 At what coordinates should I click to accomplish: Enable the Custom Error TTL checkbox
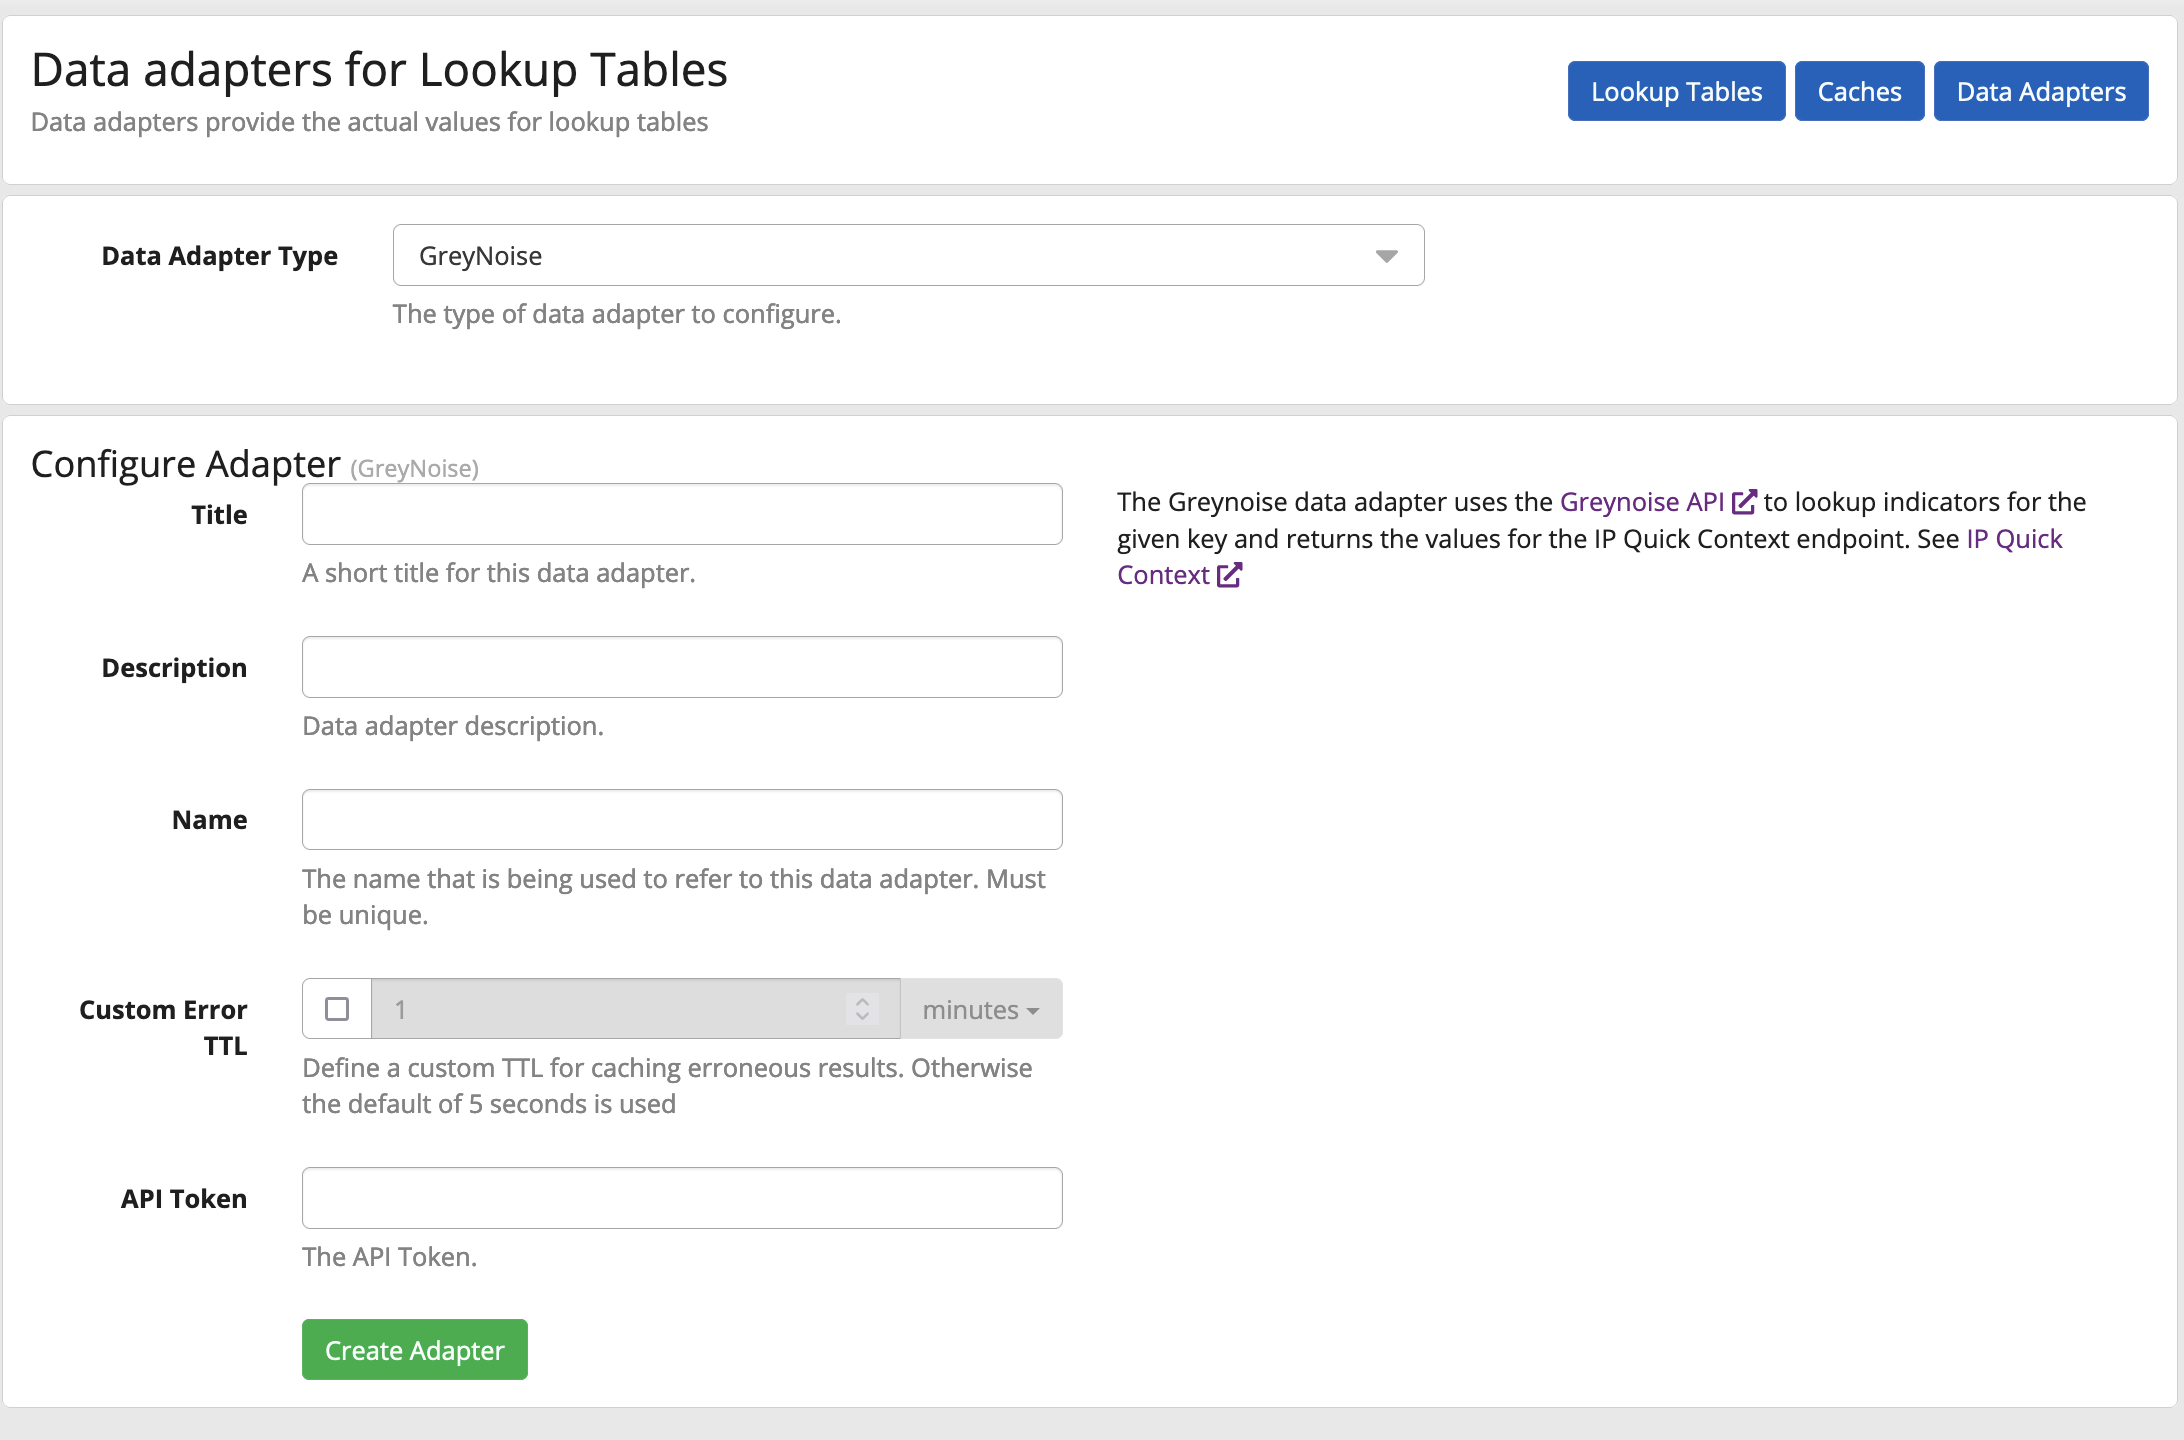[x=337, y=1009]
